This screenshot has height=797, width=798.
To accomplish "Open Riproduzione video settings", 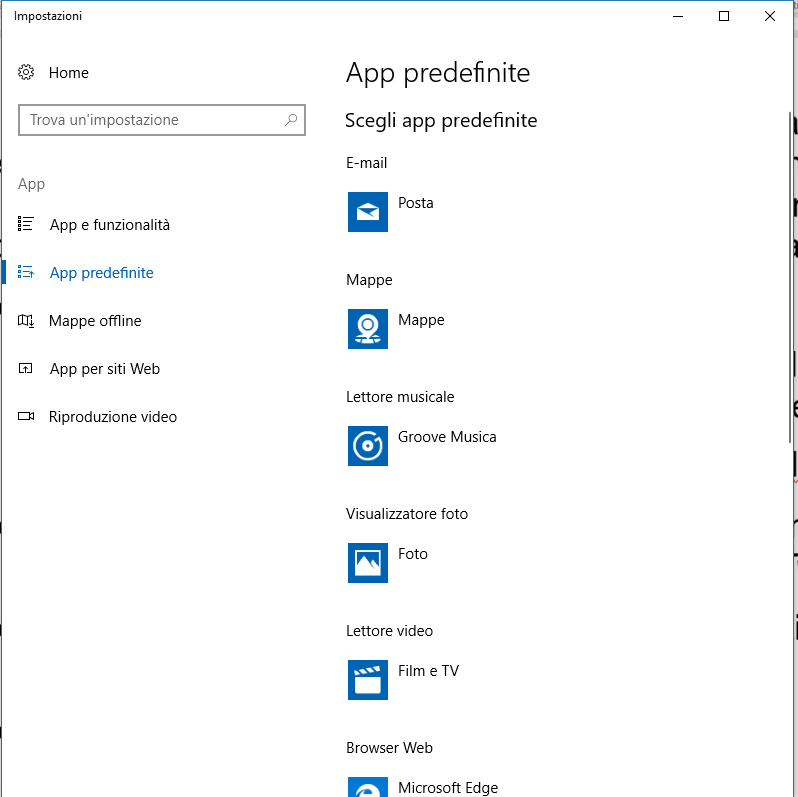I will (112, 417).
